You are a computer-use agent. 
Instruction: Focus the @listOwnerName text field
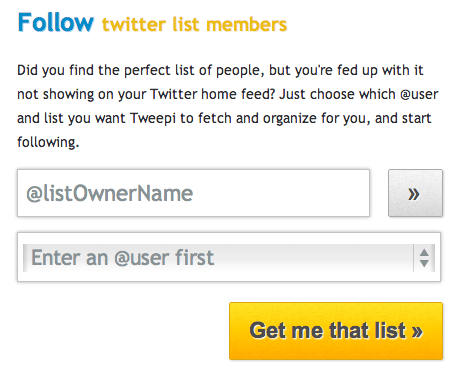click(x=193, y=193)
